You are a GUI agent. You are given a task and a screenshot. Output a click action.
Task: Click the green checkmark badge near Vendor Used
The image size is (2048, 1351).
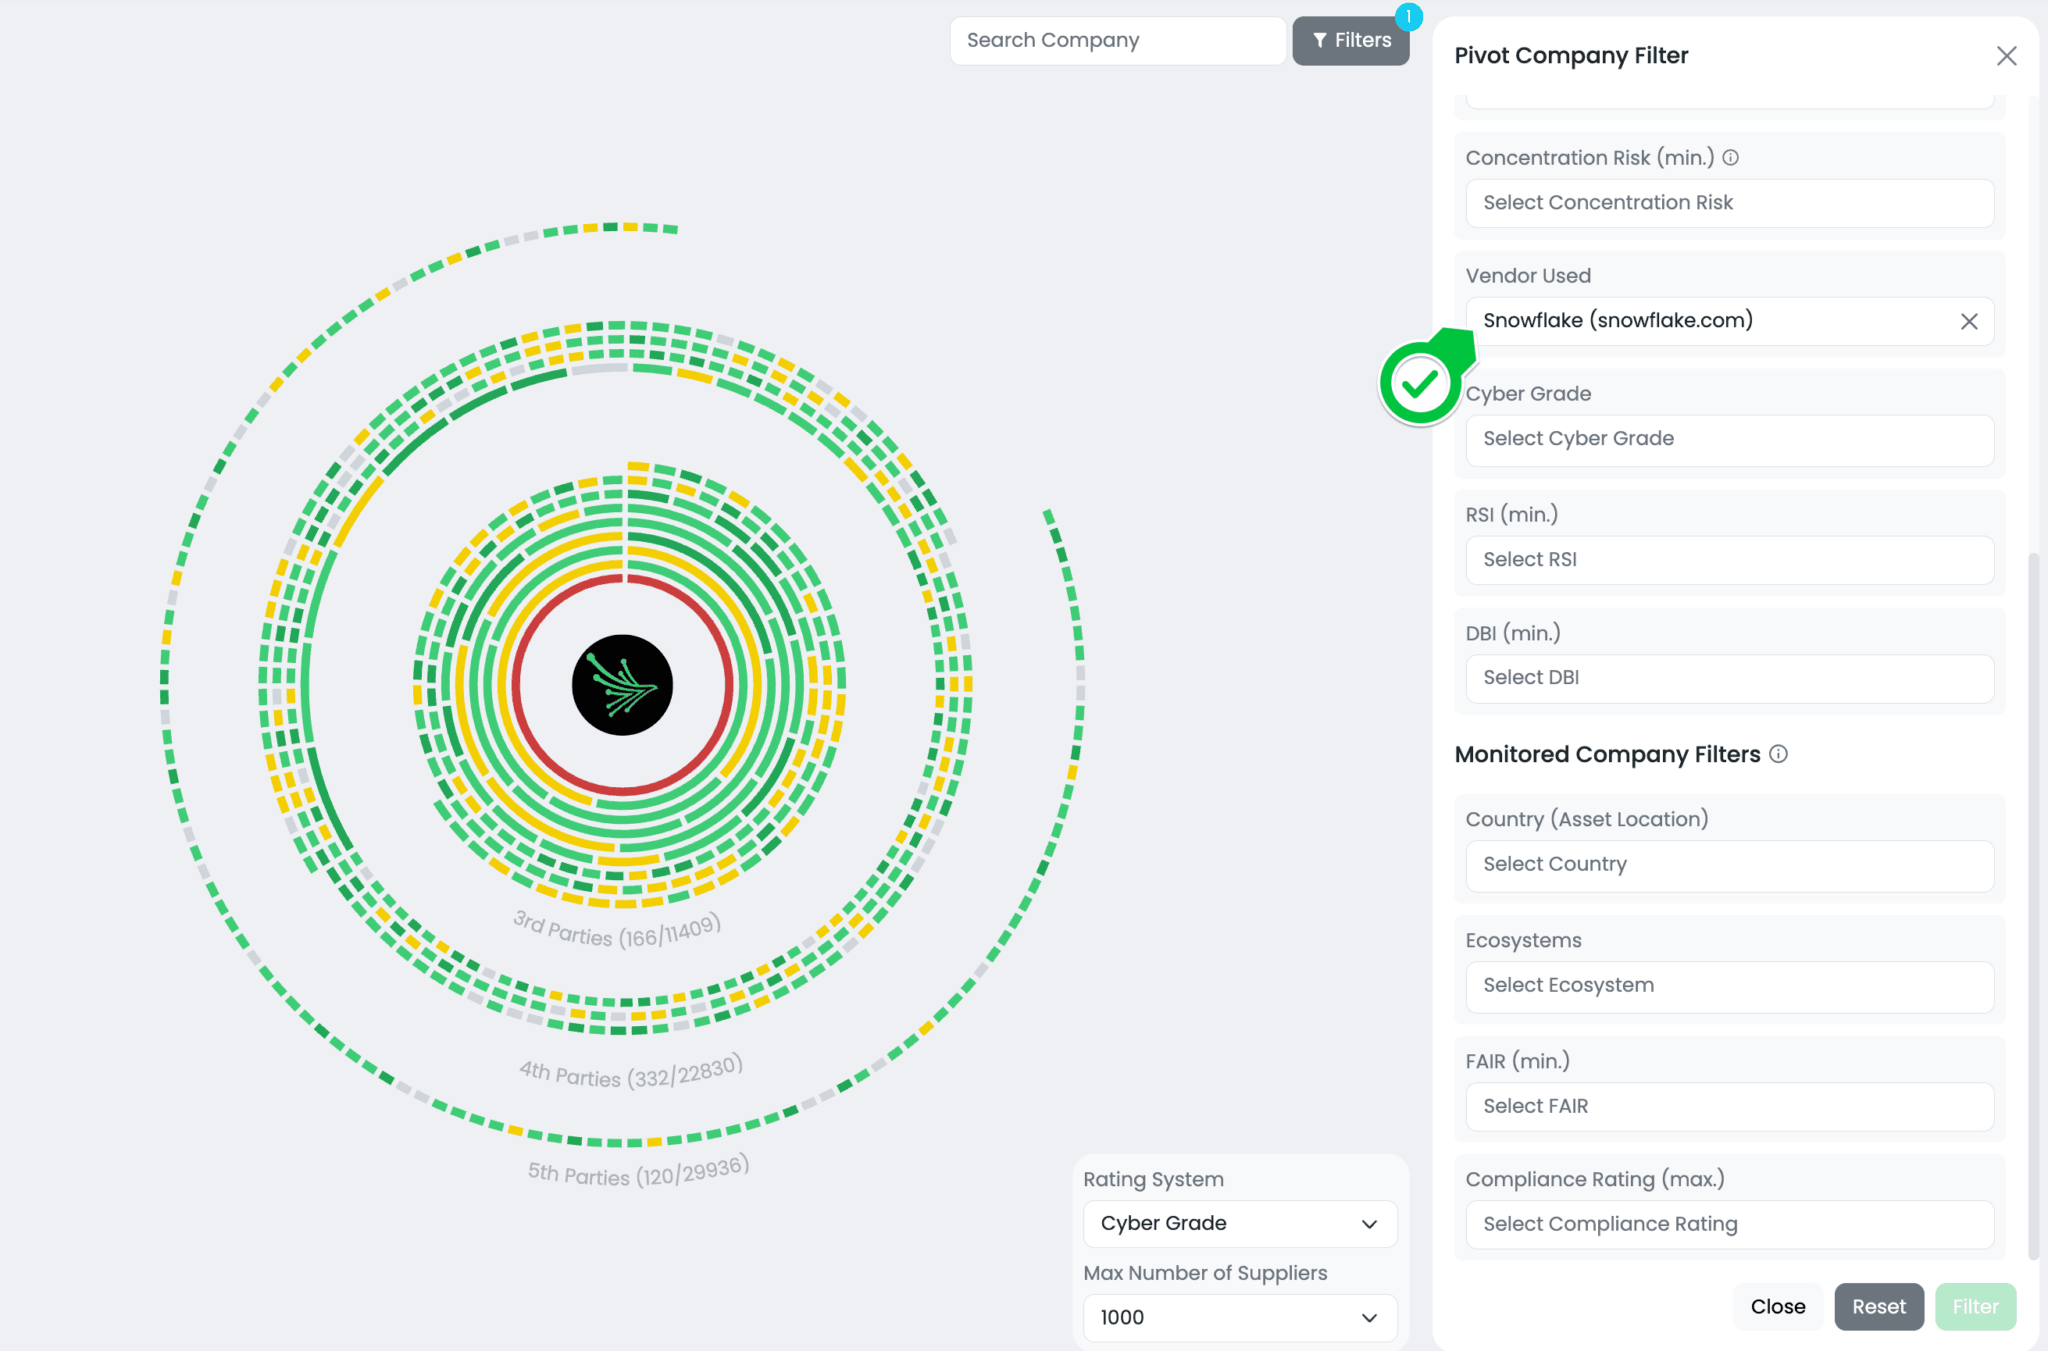[1419, 381]
